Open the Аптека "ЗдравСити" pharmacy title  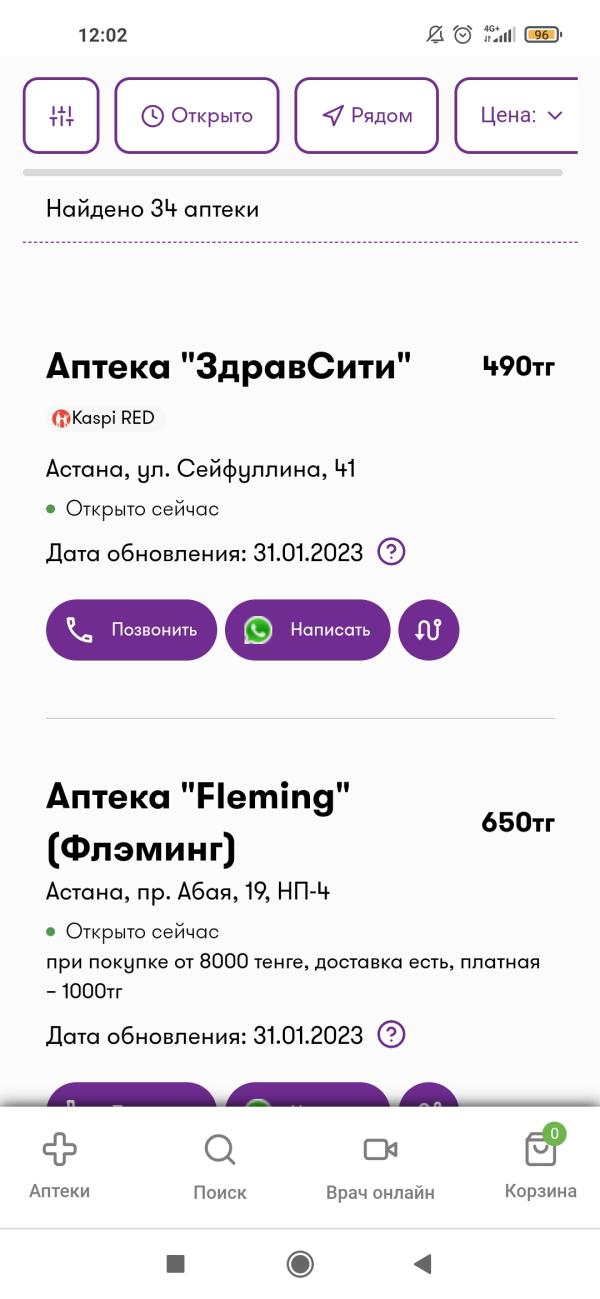229,367
